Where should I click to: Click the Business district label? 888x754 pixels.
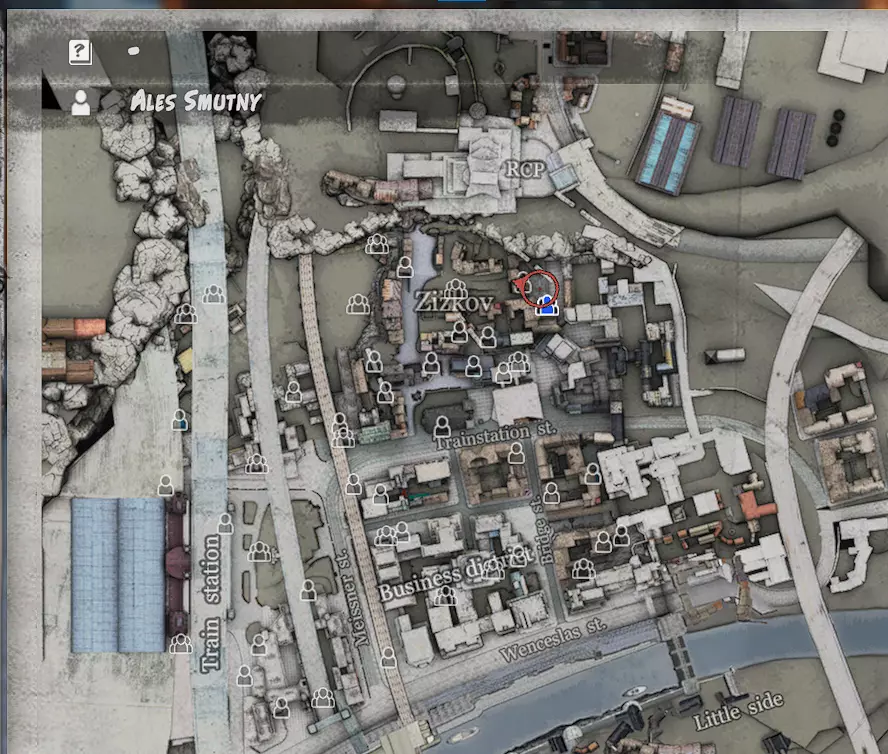coord(456,574)
